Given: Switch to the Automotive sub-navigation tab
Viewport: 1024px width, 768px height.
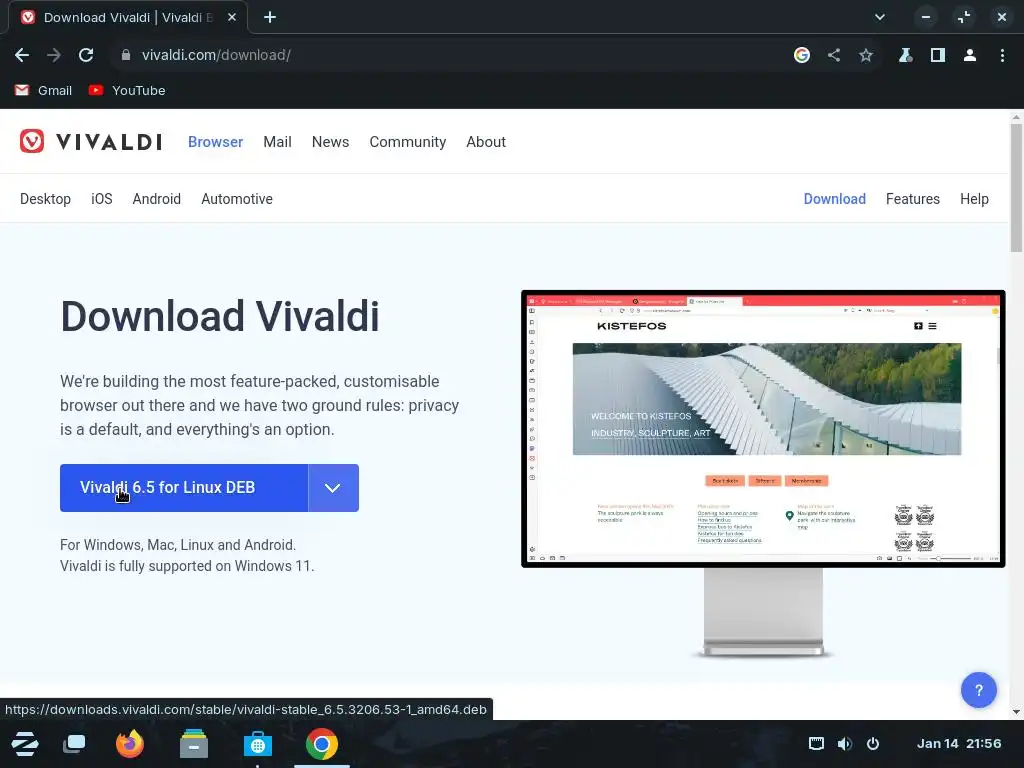Looking at the screenshot, I should click(237, 199).
